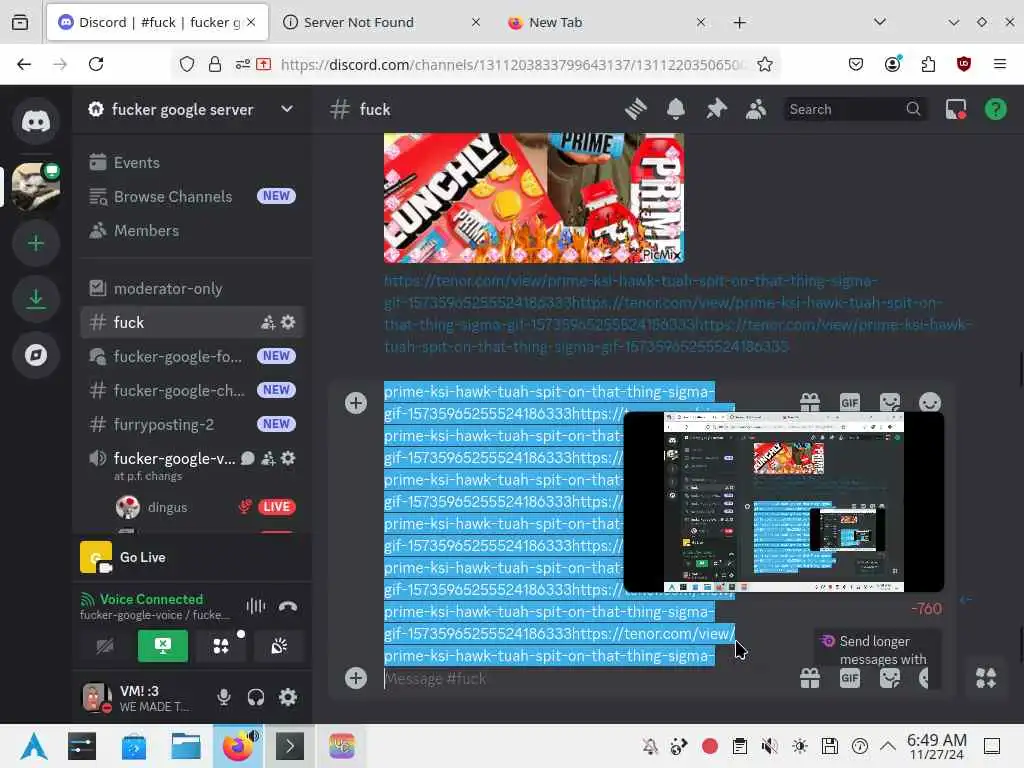Toggle muted volume icon in system tray
This screenshot has height=768, width=1024.
pyautogui.click(x=769, y=746)
